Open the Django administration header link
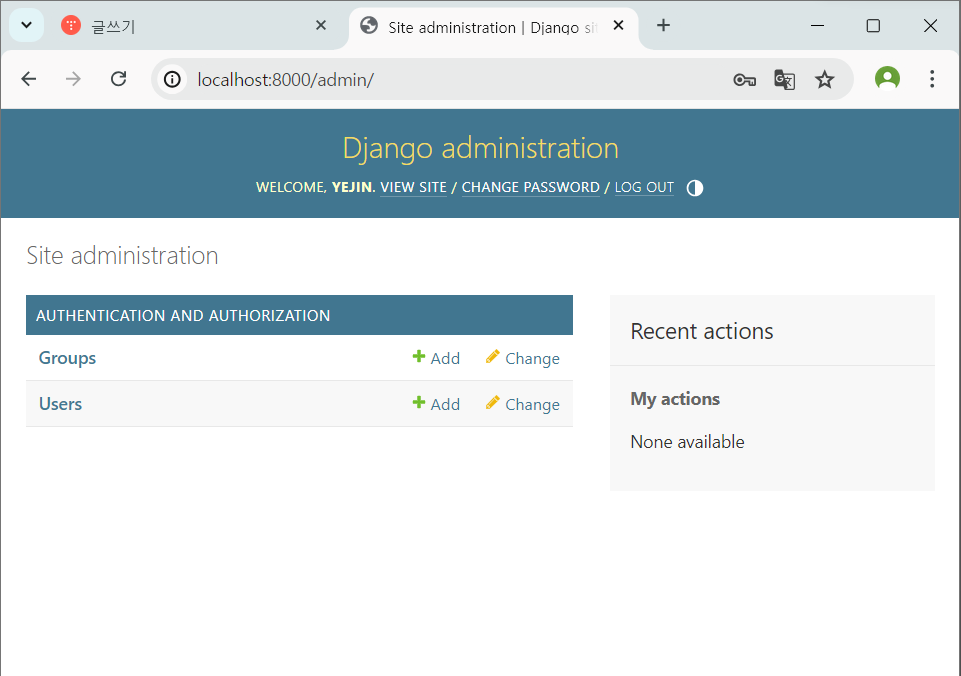Image resolution: width=961 pixels, height=676 pixels. [x=480, y=148]
